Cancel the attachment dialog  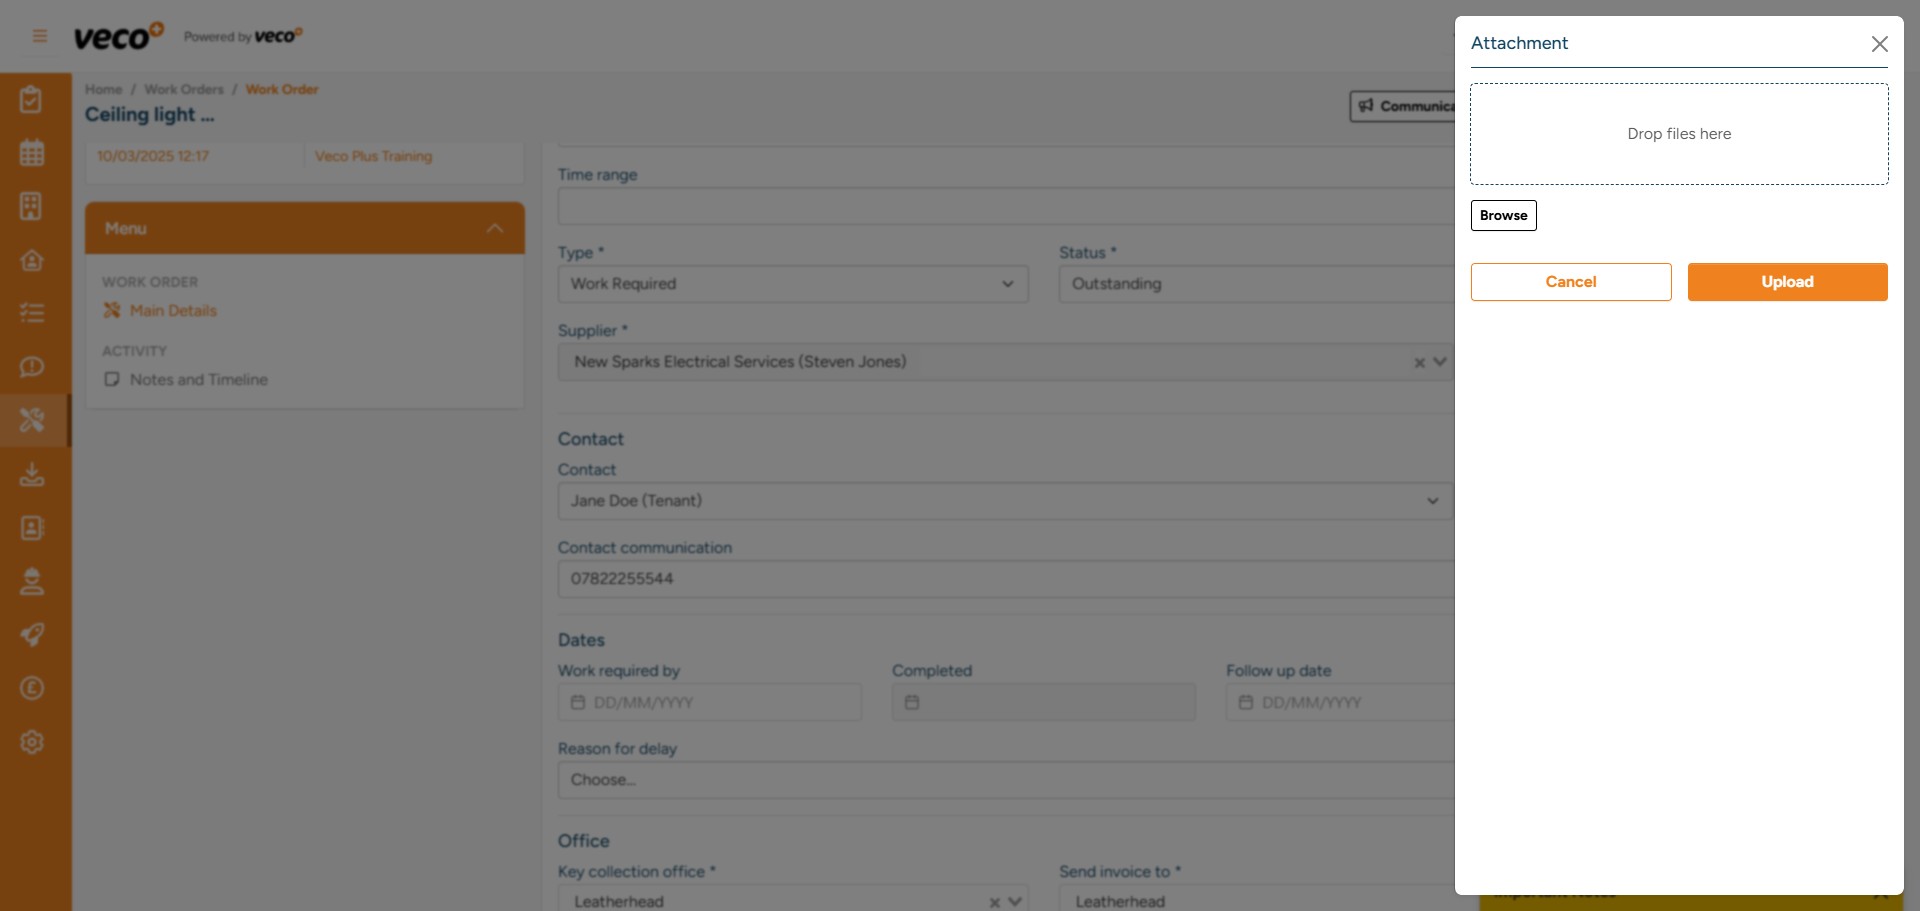1570,281
